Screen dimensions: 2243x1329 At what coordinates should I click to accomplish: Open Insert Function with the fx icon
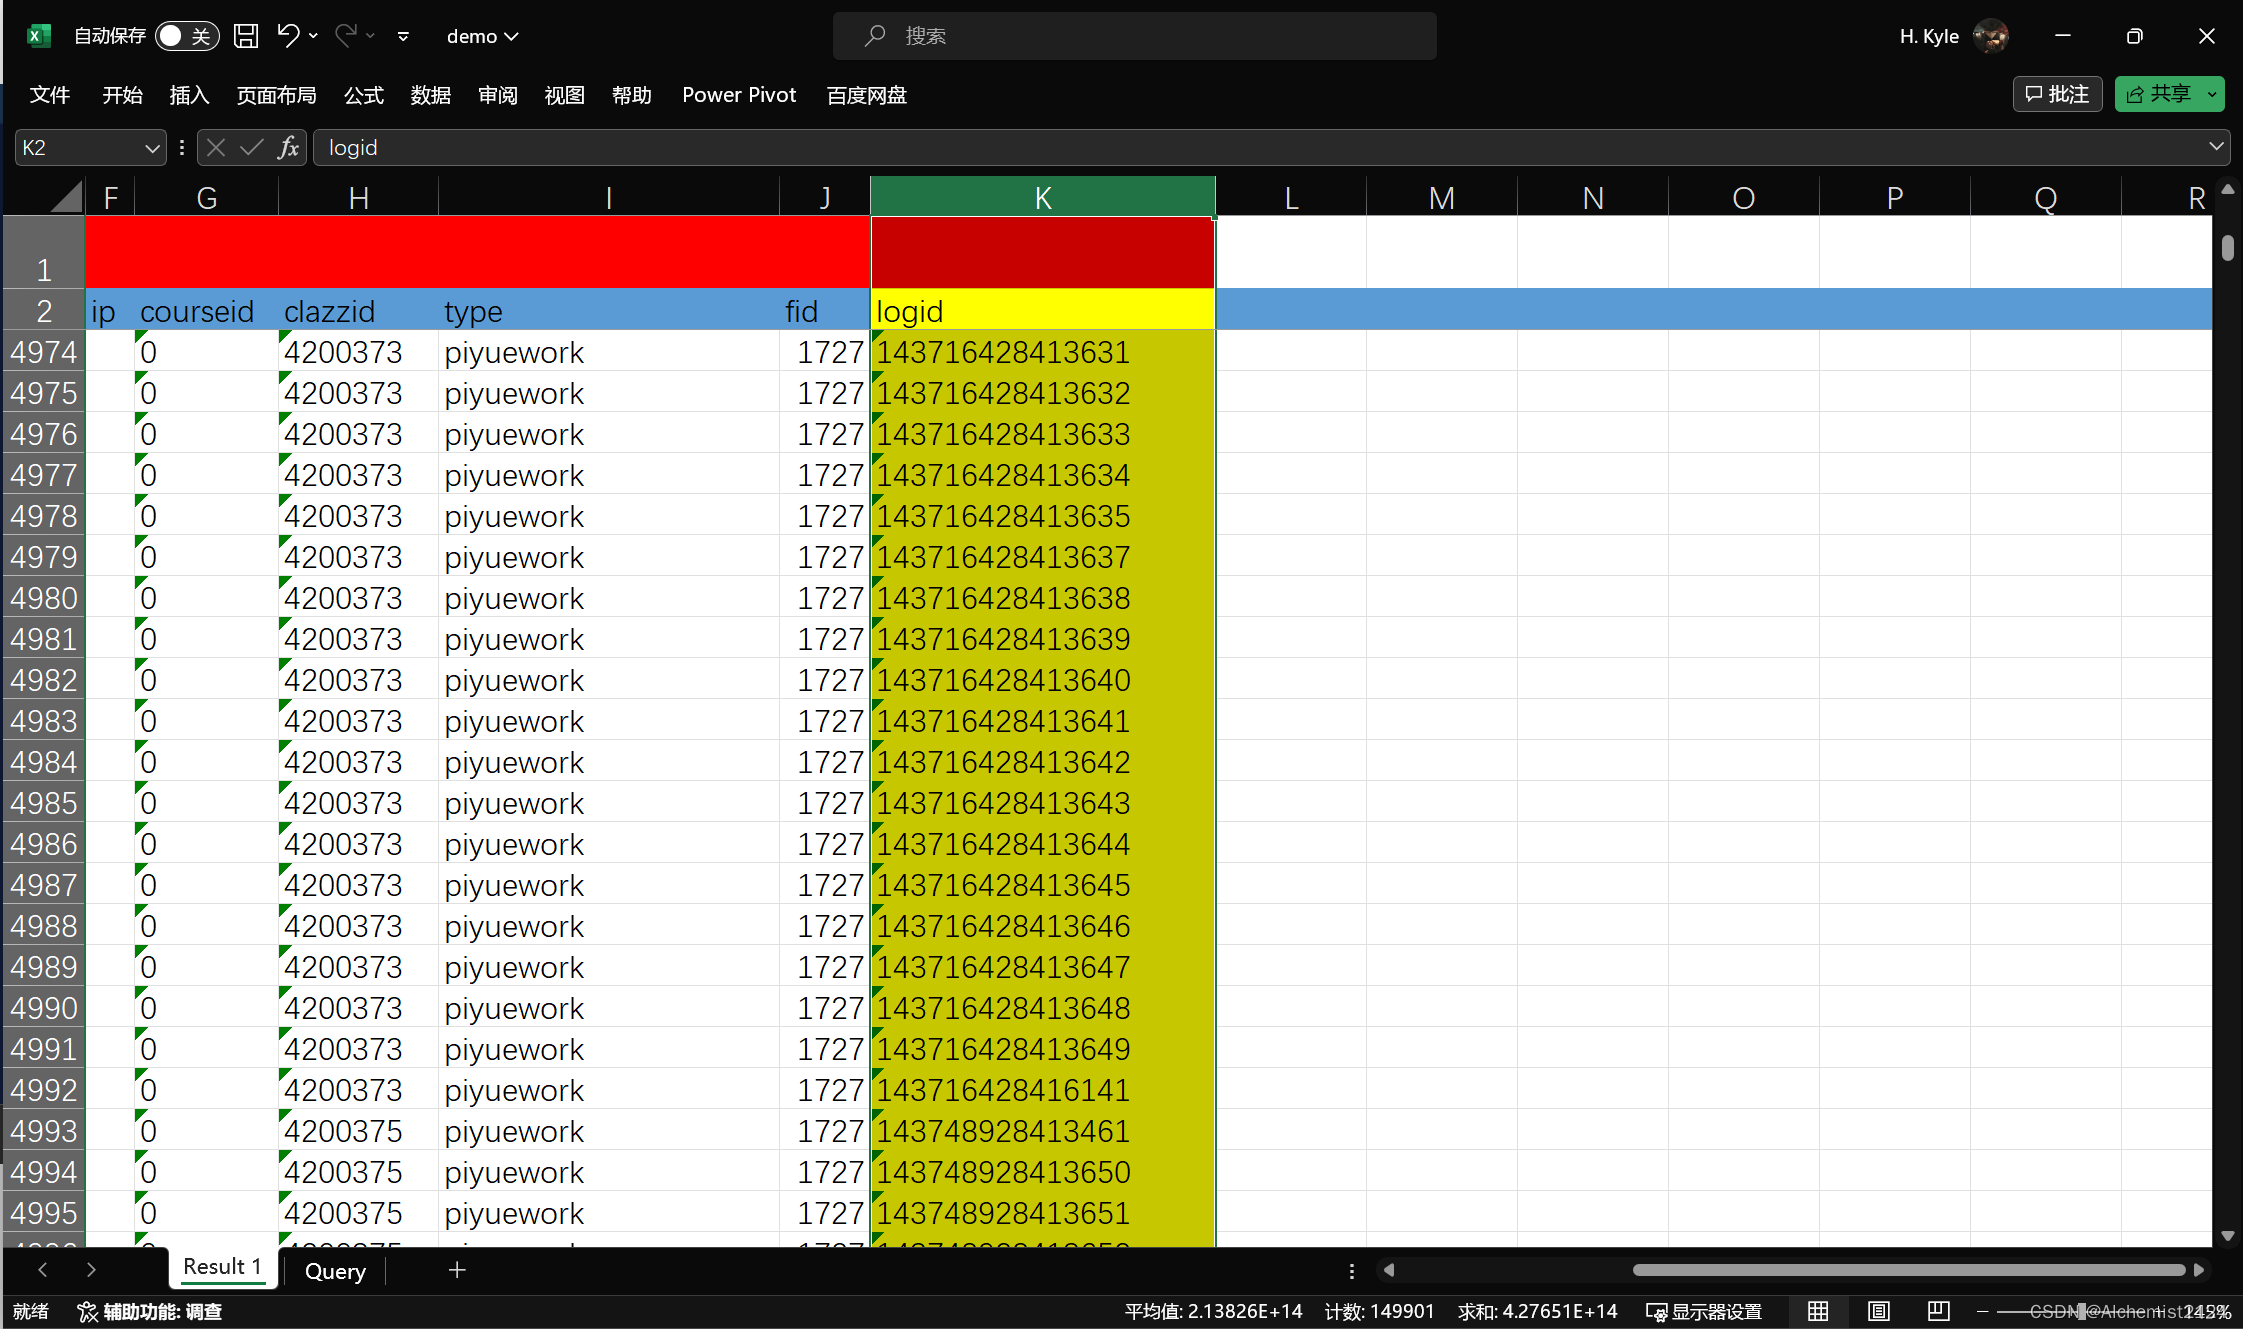click(x=288, y=147)
